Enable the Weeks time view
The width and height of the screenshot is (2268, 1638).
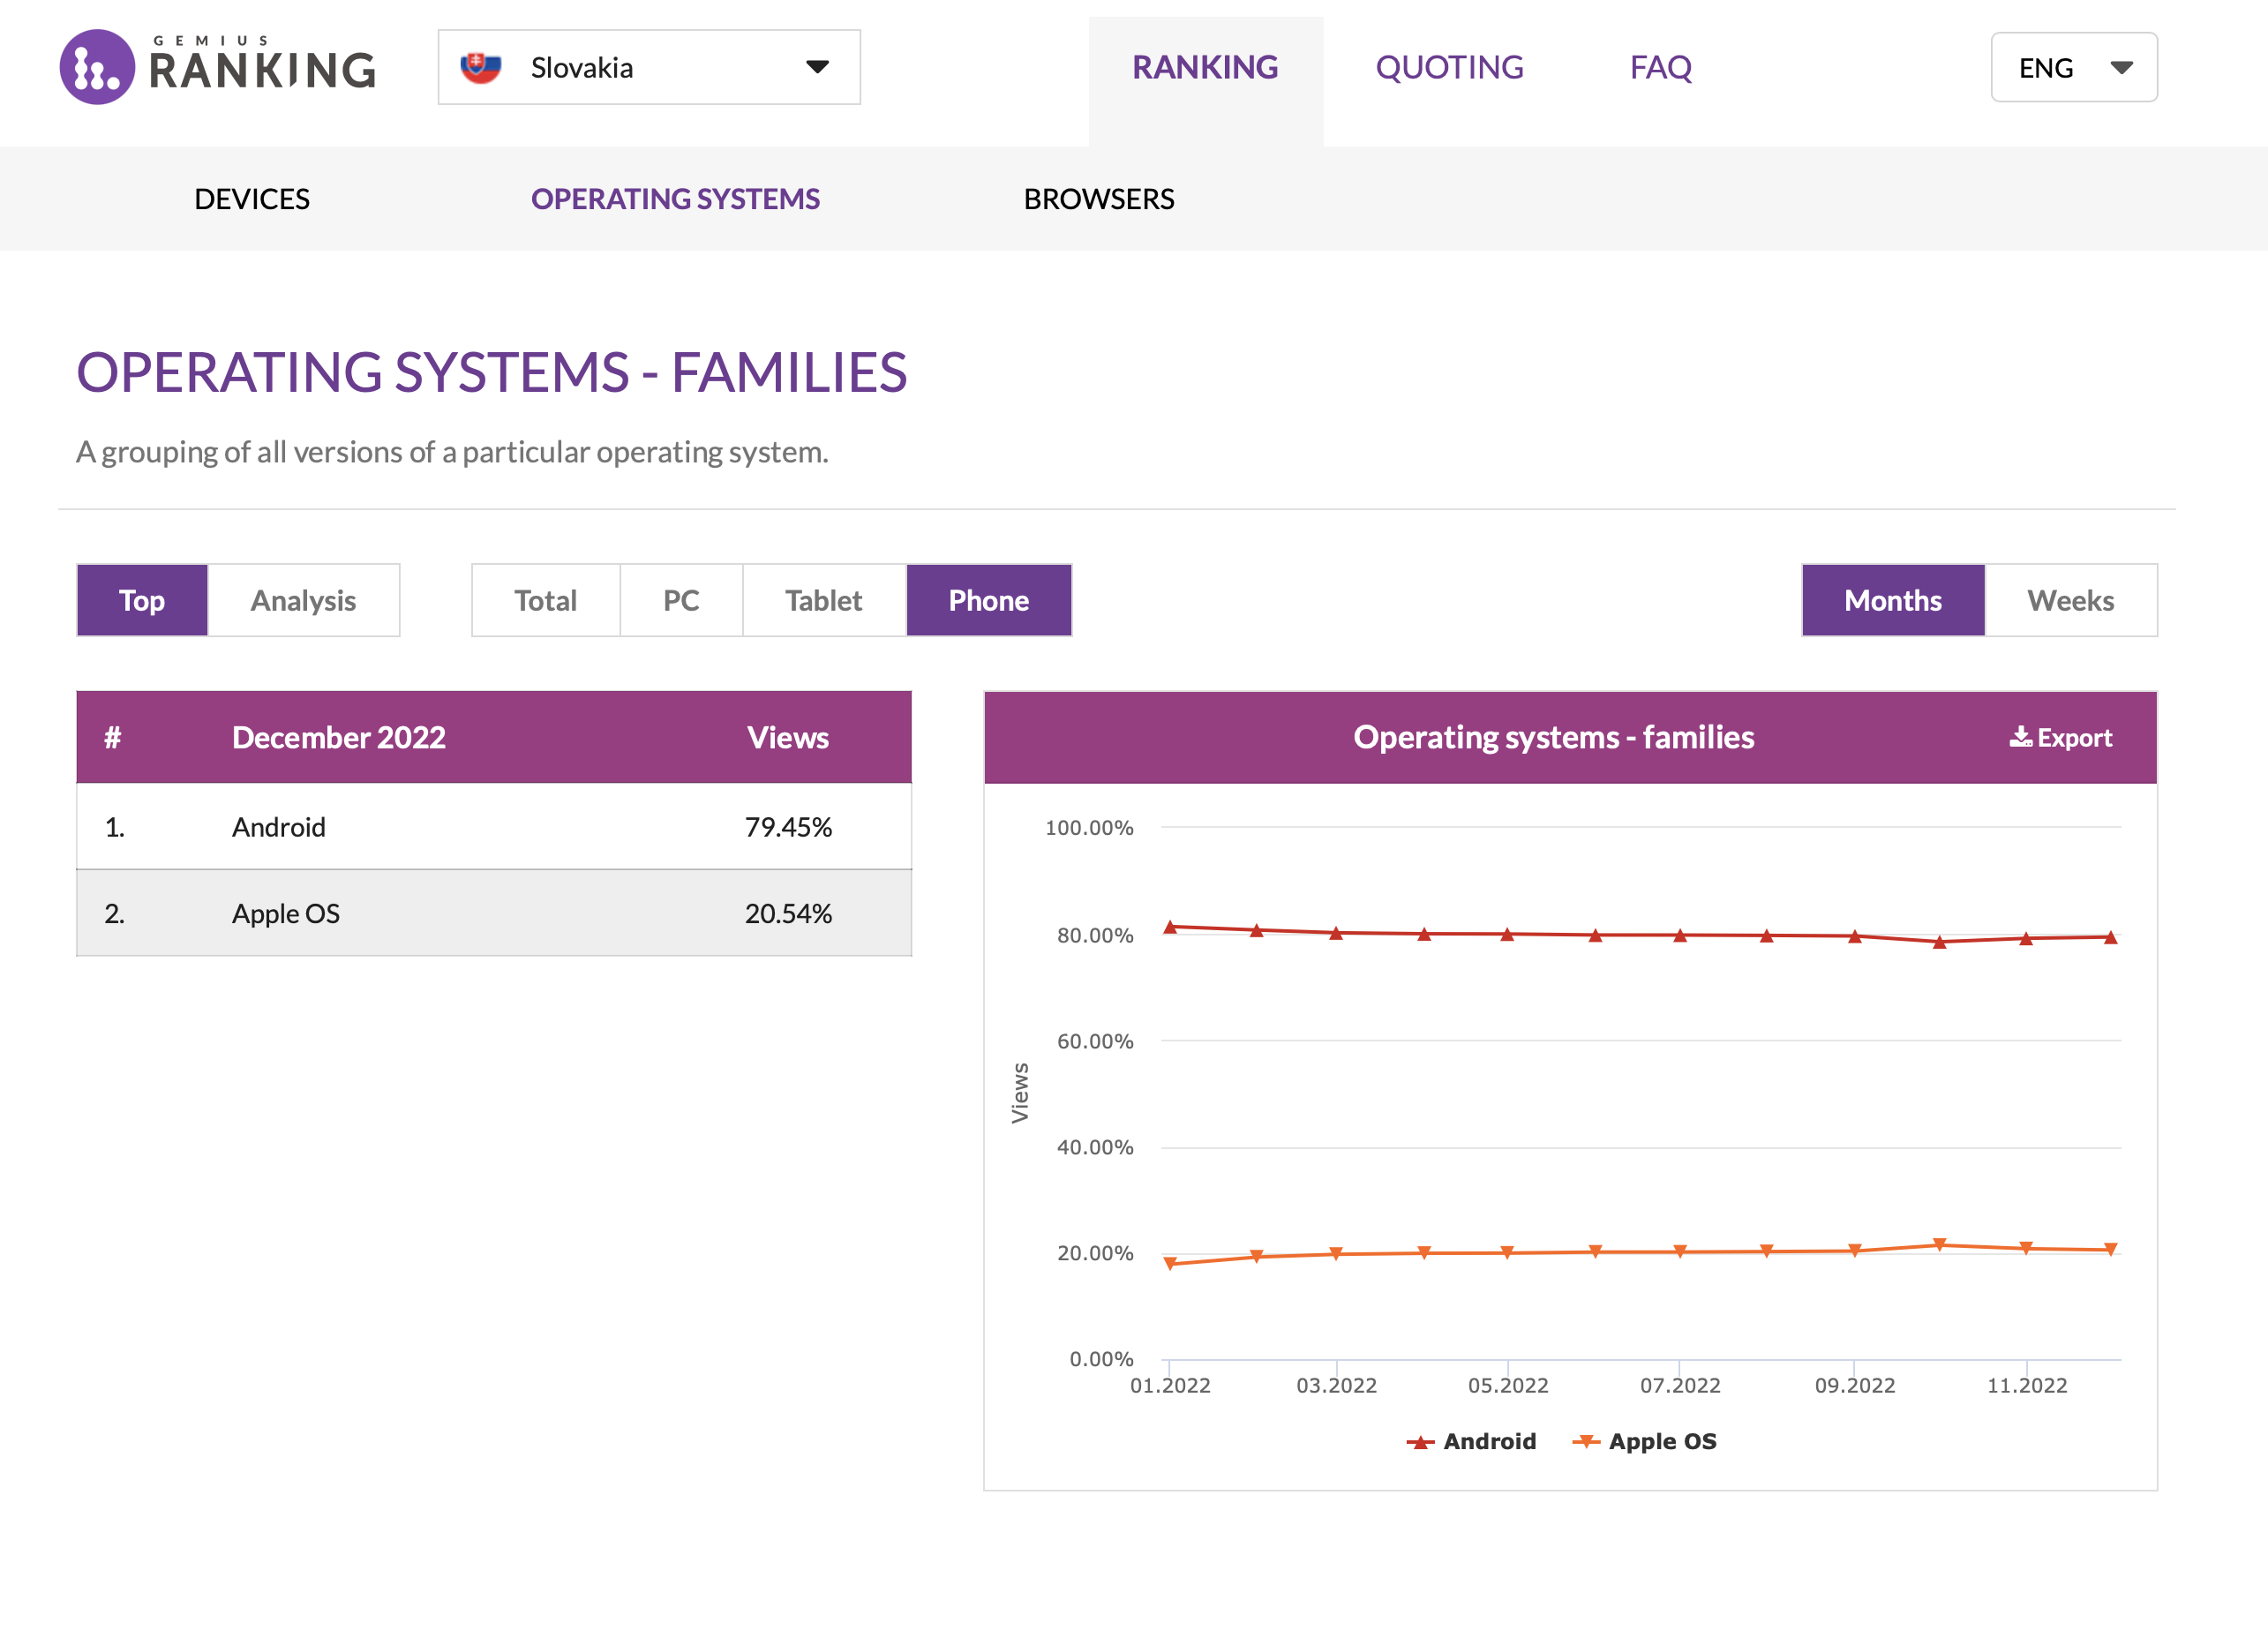(x=2070, y=600)
